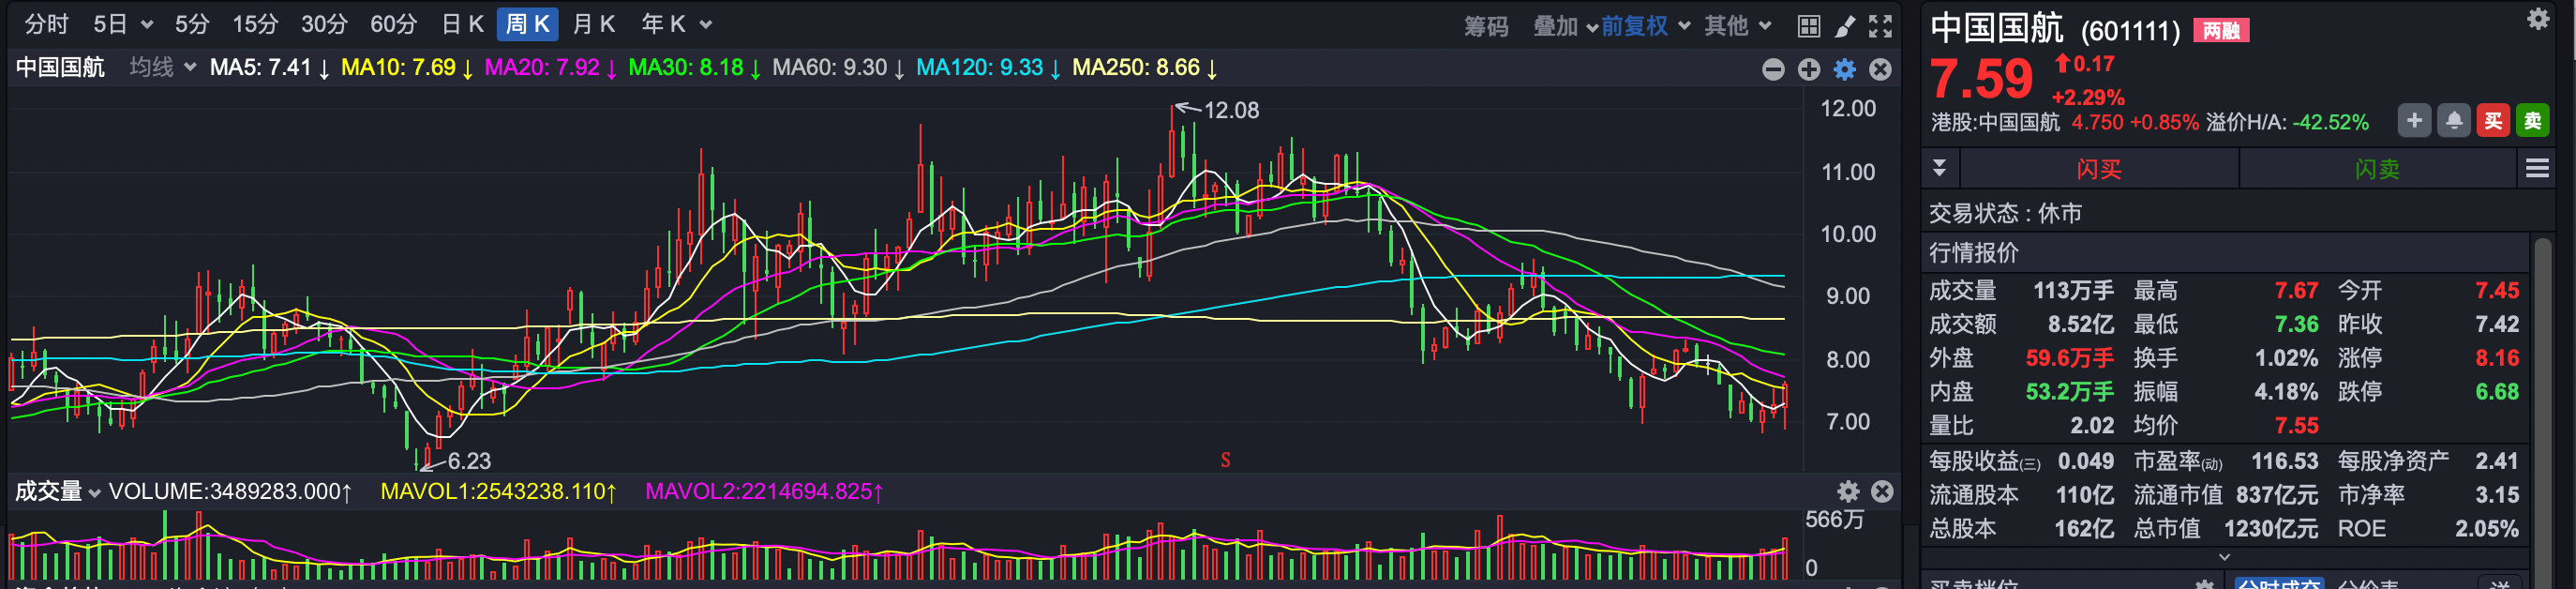Image resolution: width=2576 pixels, height=589 pixels.
Task: Click the red 买 buy button
Action: coord(2493,121)
